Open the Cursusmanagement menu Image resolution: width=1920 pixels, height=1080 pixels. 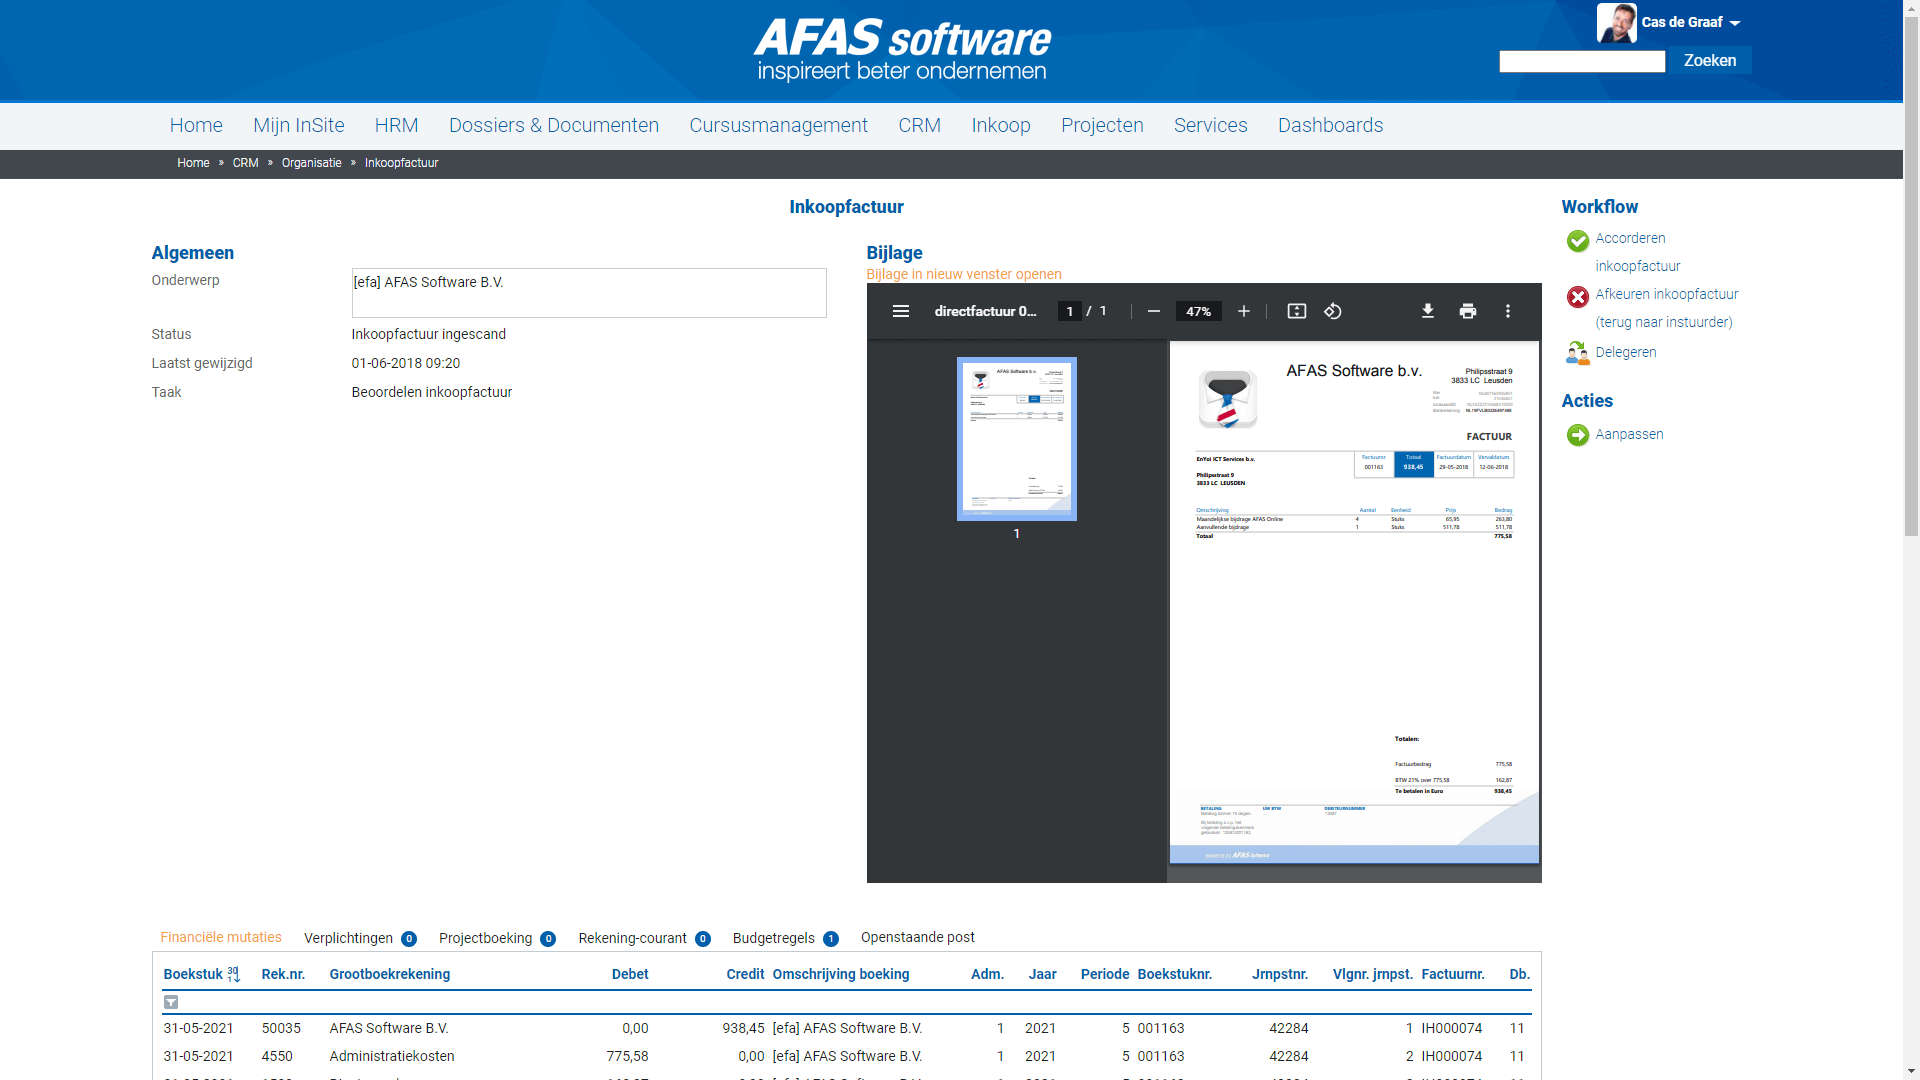[x=778, y=125]
